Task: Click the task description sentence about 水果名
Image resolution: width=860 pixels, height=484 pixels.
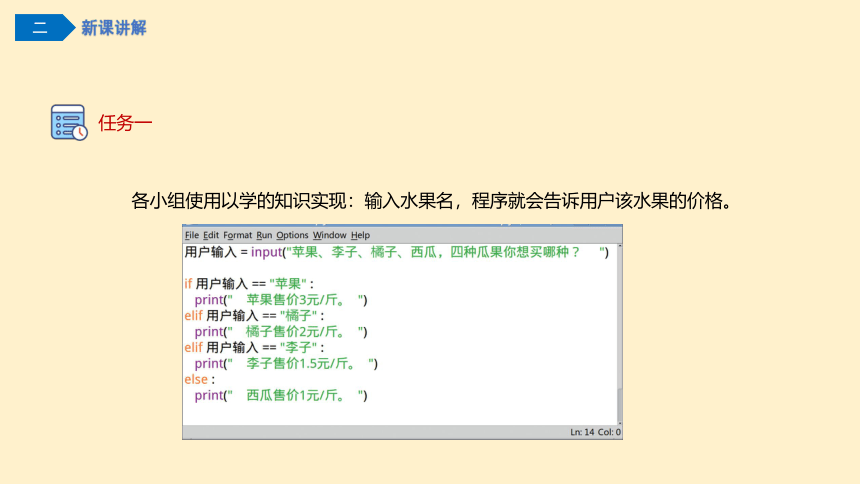Action: point(431,201)
